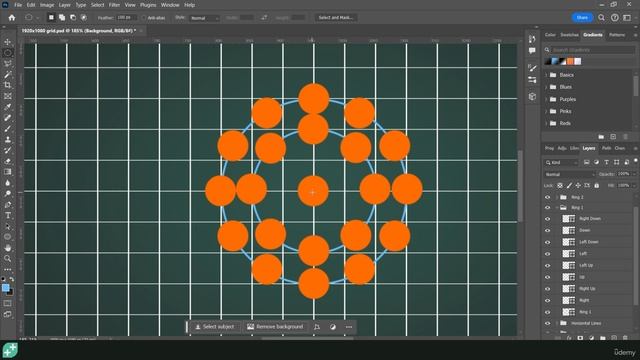Viewport: 640px width, 360px height.
Task: Select the Elliptical Marquee tool
Action: (x=8, y=53)
